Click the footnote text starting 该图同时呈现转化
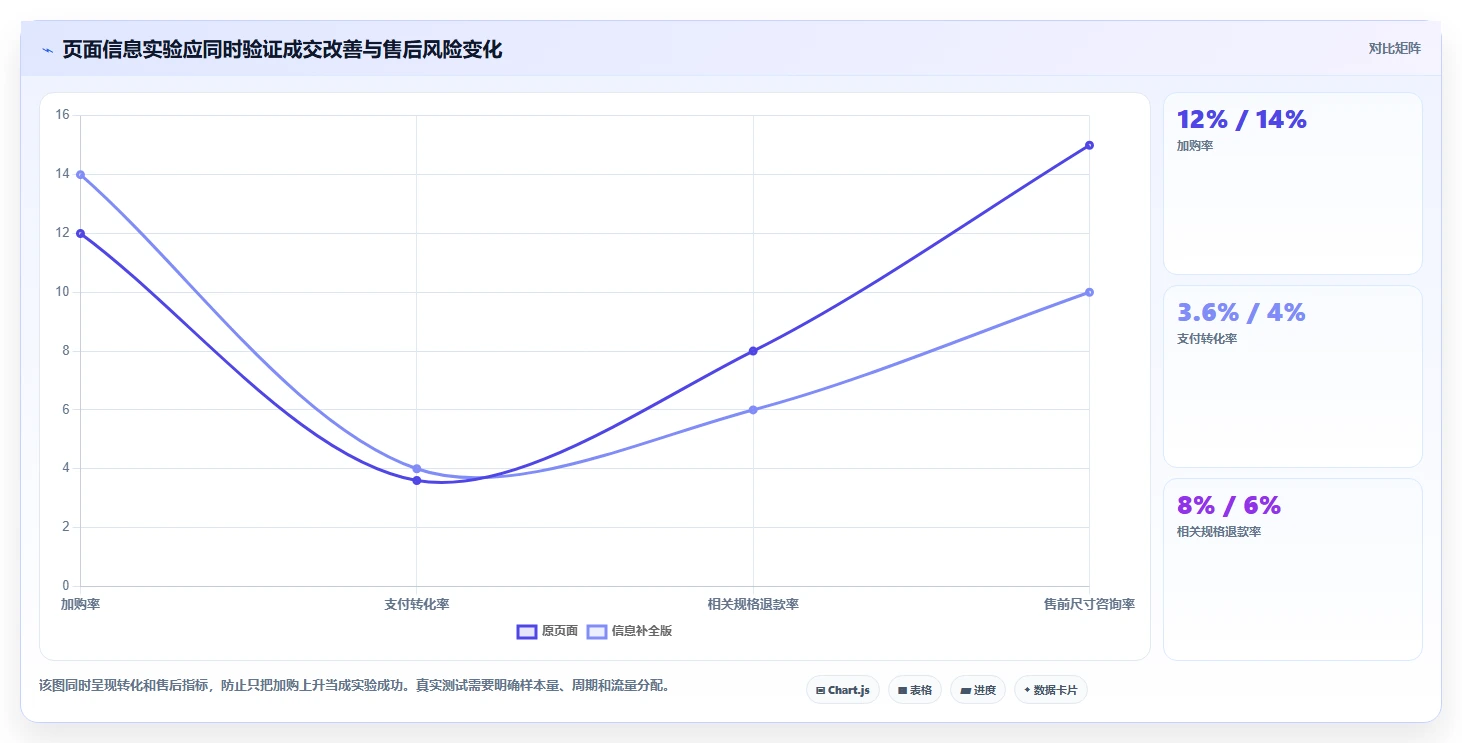The height and width of the screenshot is (743, 1462). click(354, 685)
